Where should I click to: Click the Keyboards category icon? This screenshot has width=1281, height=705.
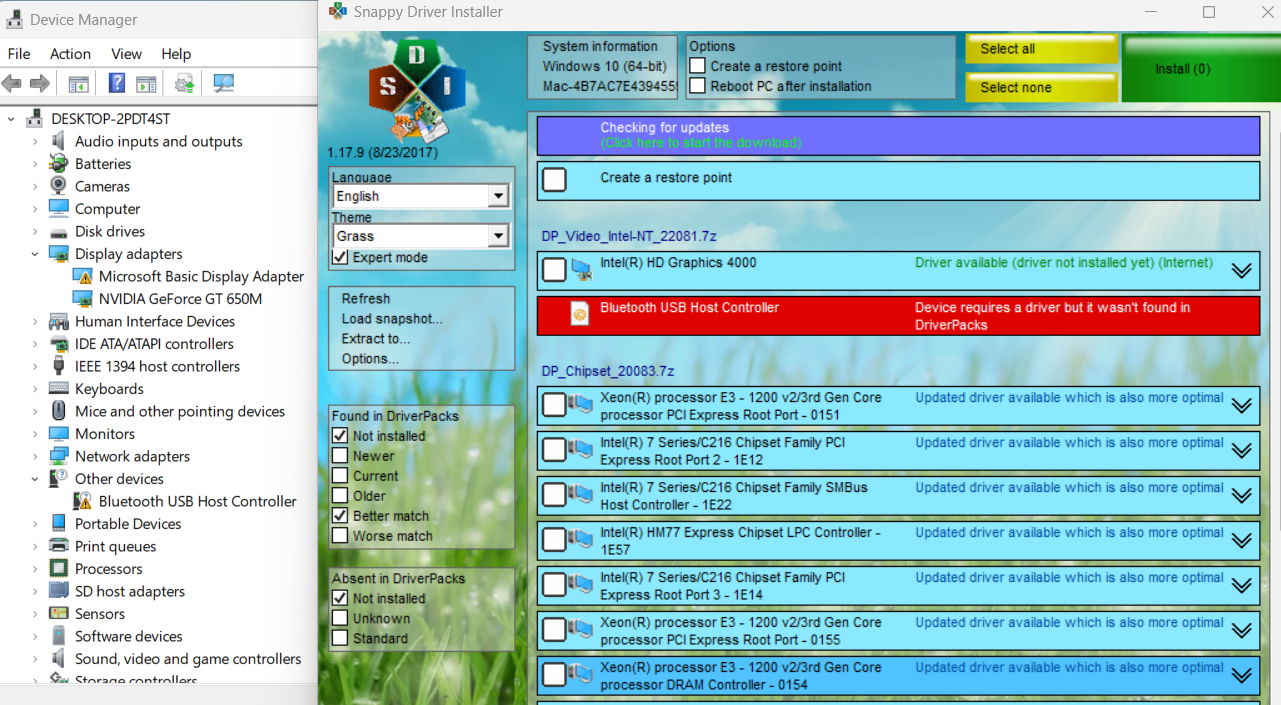pos(58,389)
